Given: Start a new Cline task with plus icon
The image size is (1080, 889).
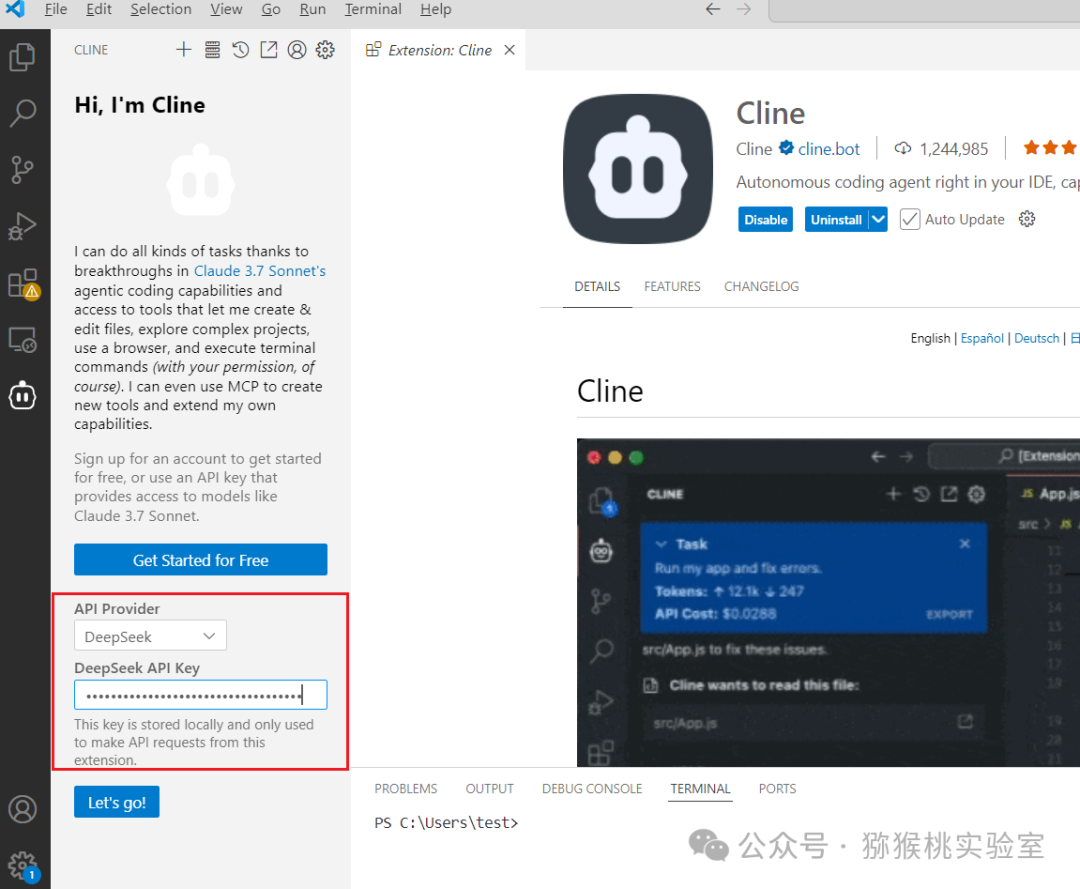Looking at the screenshot, I should pos(184,50).
